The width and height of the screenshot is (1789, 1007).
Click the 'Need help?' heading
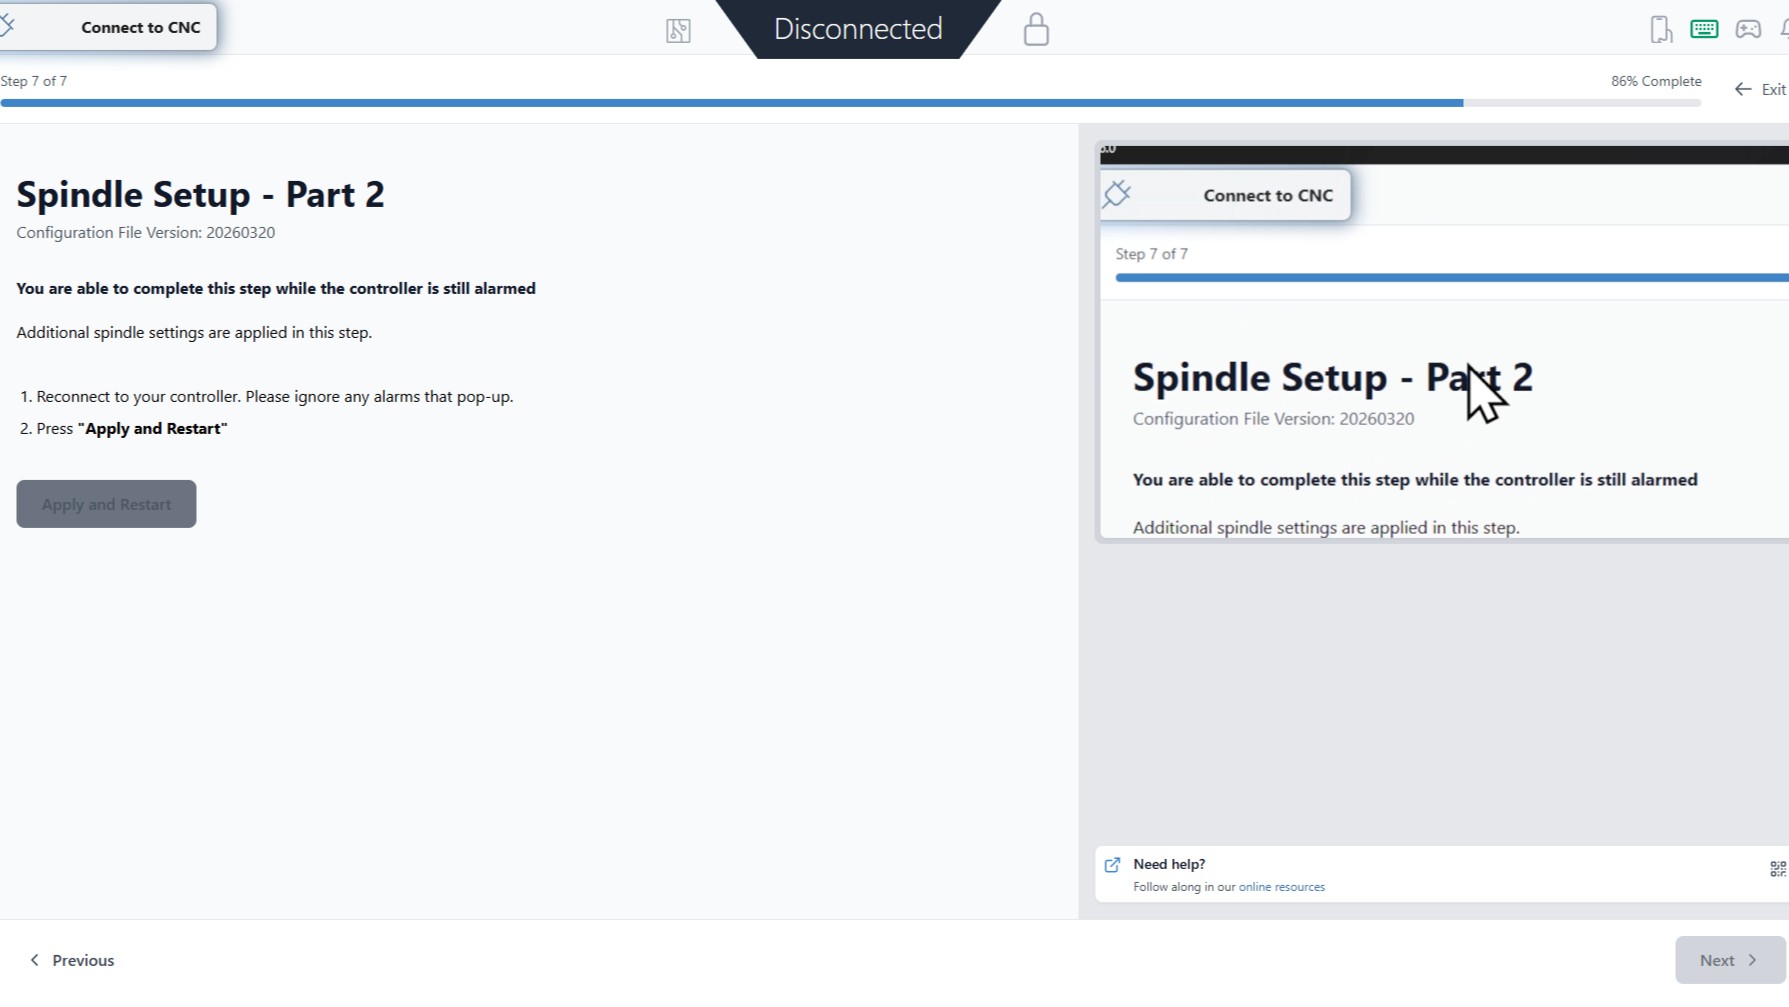(x=1169, y=864)
